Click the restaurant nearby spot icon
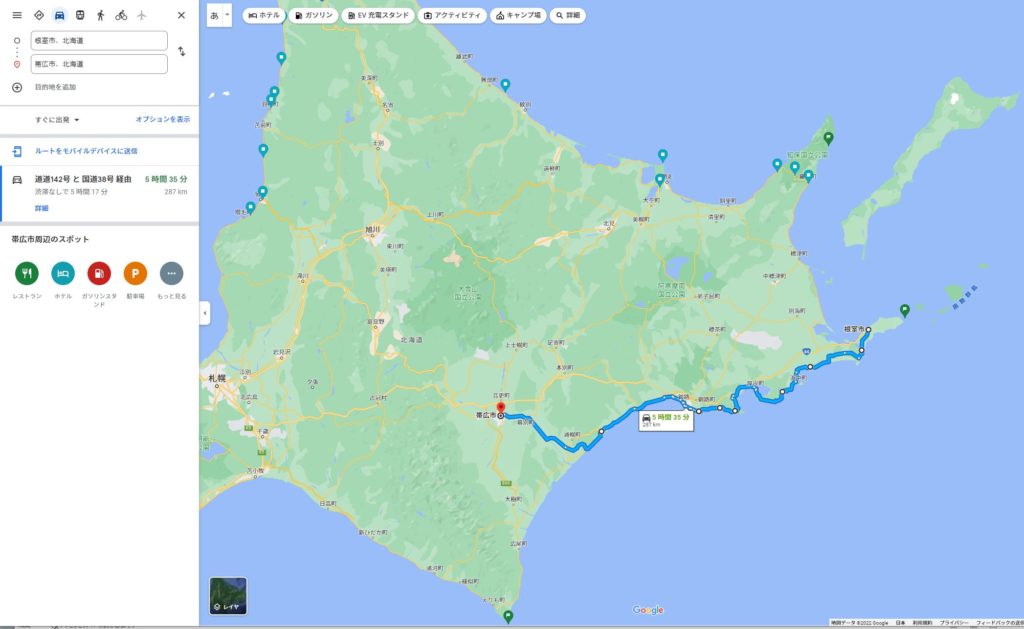1024x629 pixels. (x=27, y=273)
